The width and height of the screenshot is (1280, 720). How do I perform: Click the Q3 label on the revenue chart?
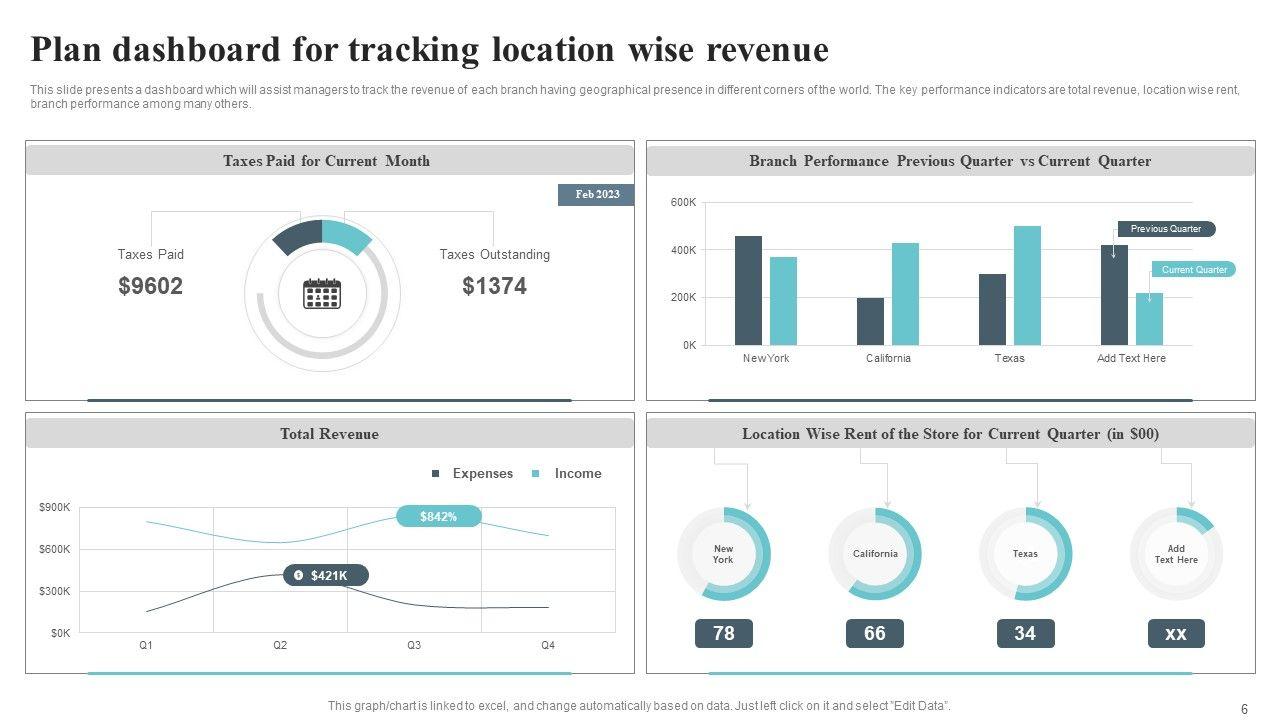414,646
